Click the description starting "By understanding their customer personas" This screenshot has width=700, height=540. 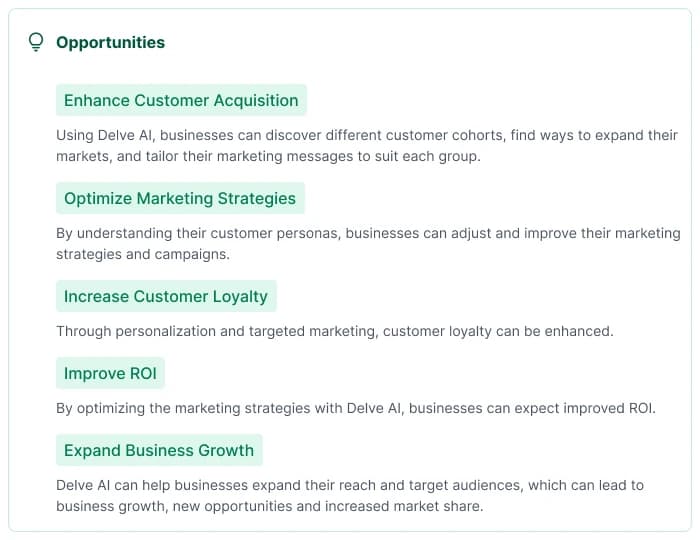[367, 244]
